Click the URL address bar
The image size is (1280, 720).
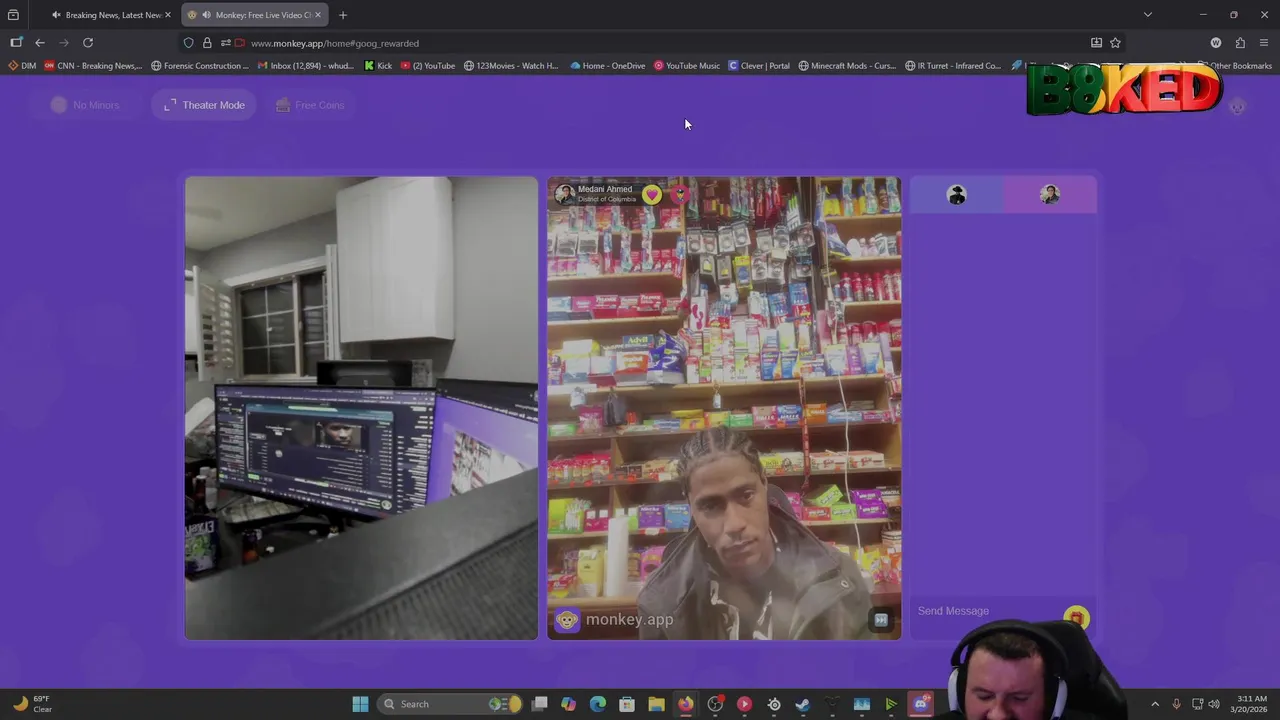point(650,43)
